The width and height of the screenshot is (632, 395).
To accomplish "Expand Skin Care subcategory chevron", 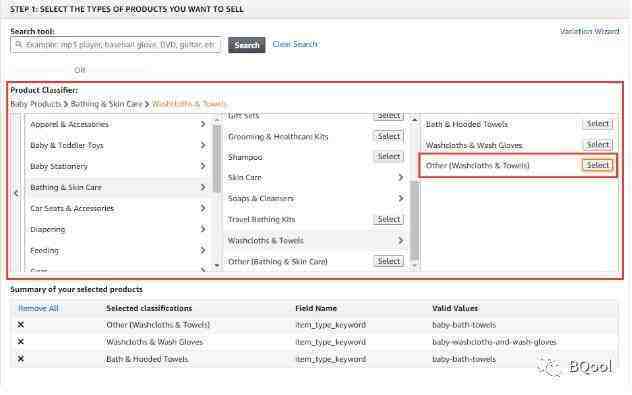I will pos(400,177).
